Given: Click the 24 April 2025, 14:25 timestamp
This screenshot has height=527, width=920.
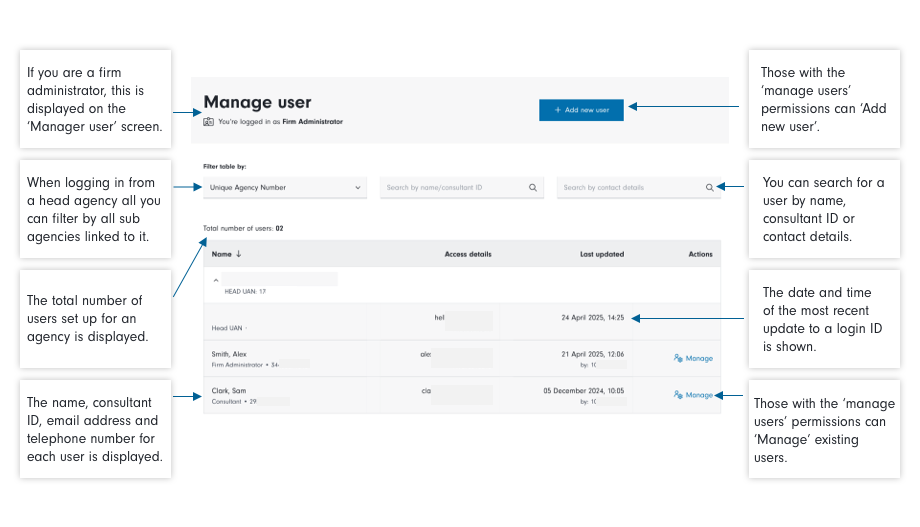Looking at the screenshot, I should click(593, 317).
